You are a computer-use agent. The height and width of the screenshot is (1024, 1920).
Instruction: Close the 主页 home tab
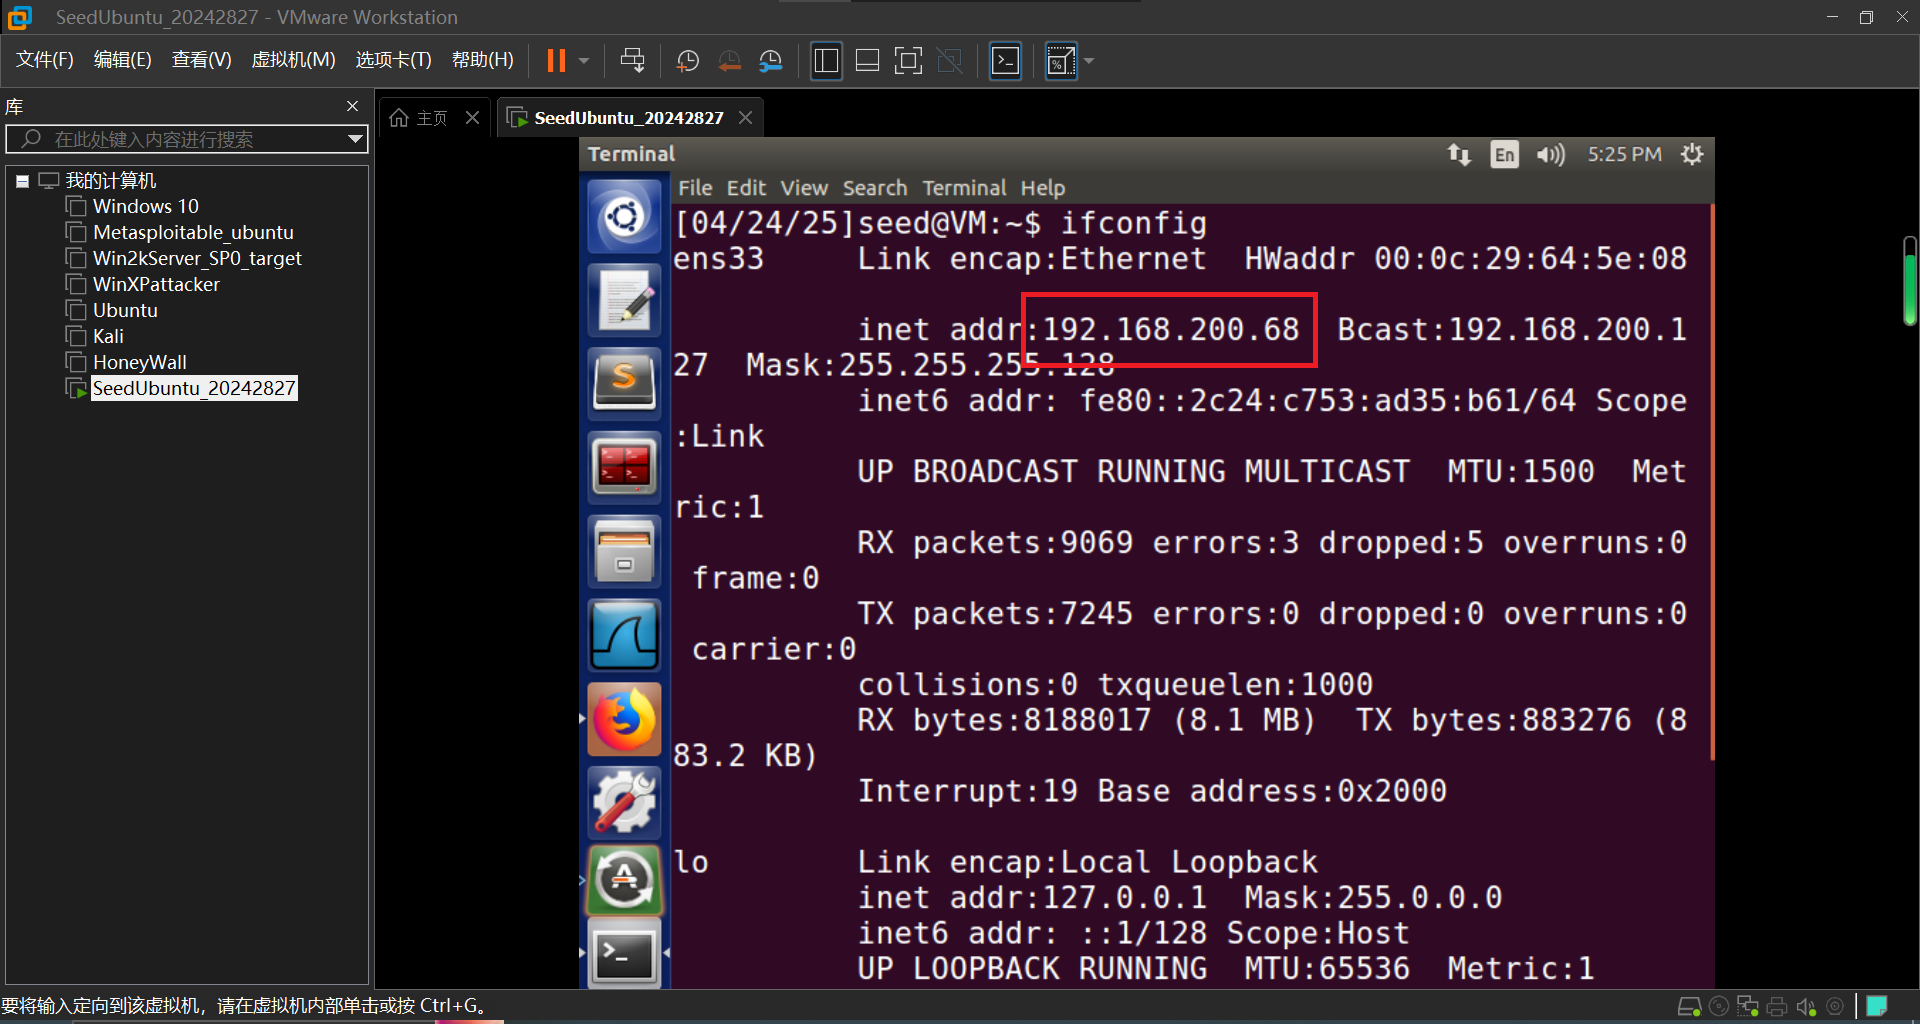tap(473, 118)
